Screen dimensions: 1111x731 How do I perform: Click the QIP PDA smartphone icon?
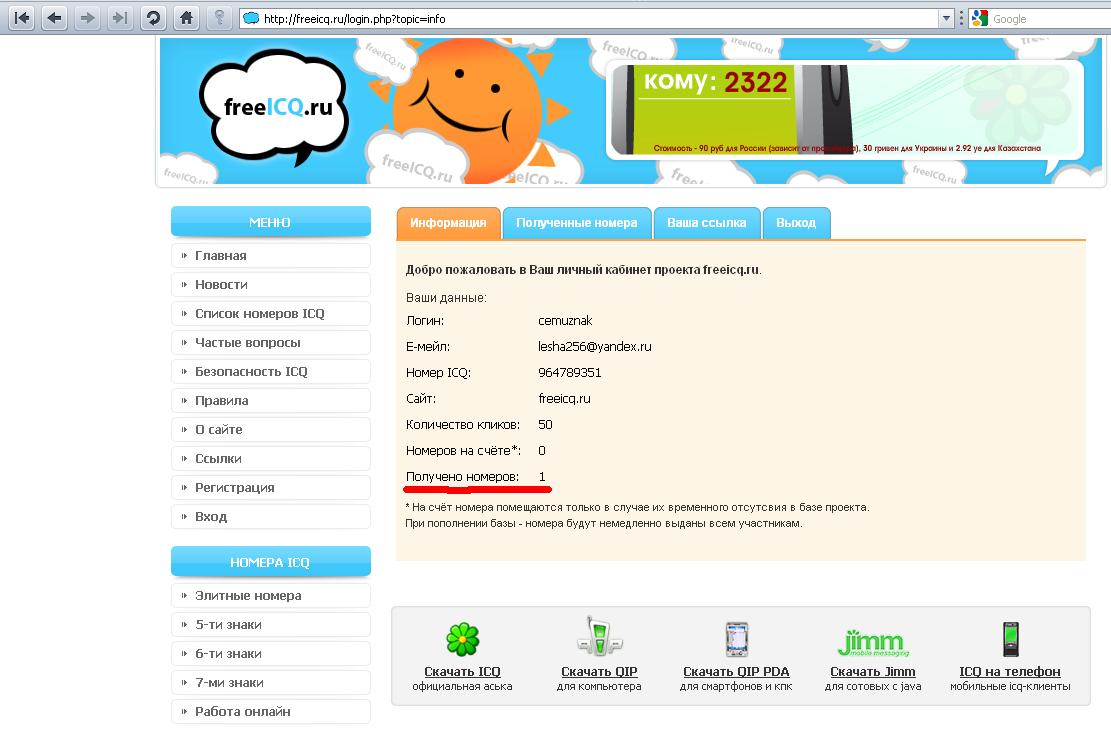737,639
